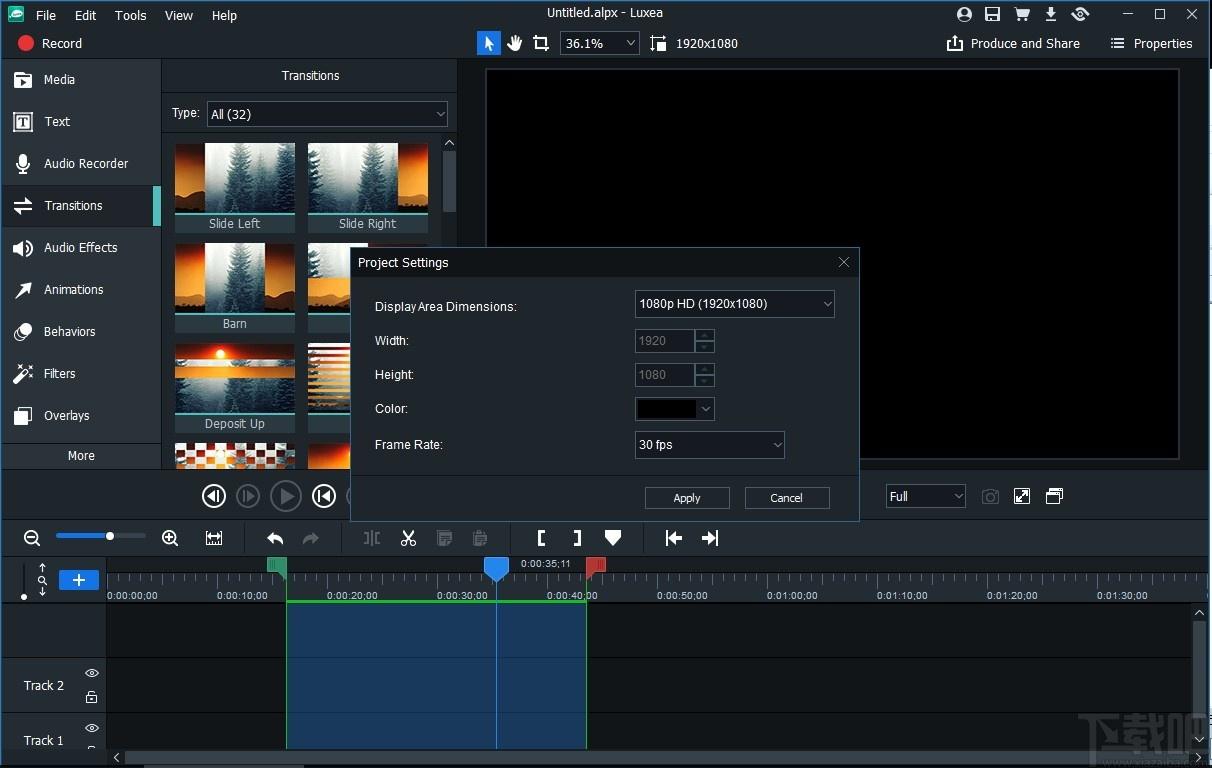Play the preview

point(286,496)
